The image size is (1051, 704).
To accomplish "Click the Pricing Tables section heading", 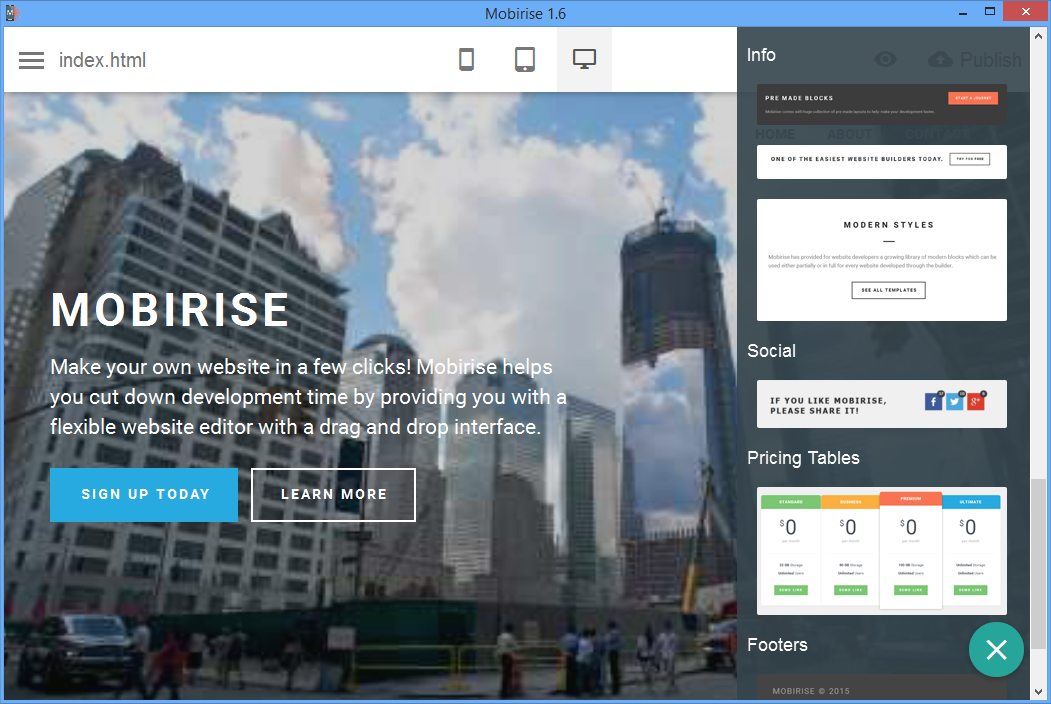I will (803, 458).
